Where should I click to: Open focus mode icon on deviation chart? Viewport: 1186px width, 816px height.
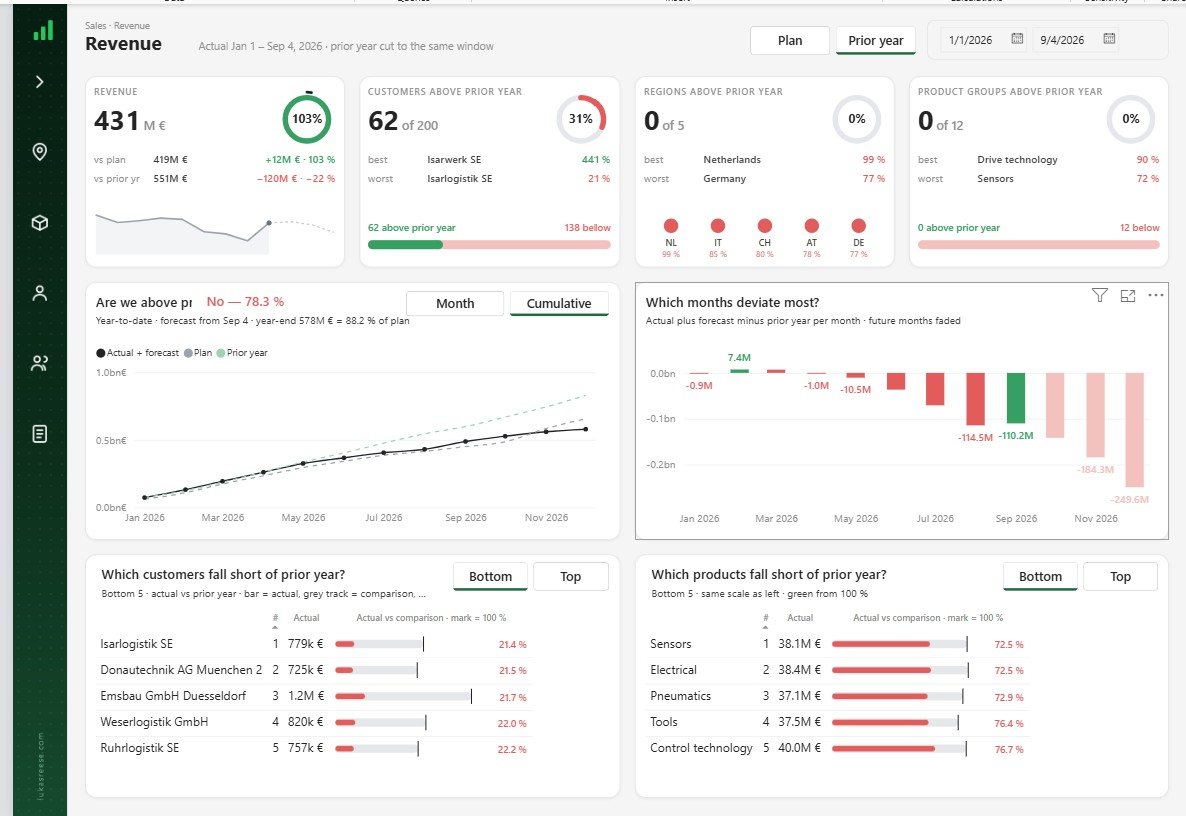1128,296
